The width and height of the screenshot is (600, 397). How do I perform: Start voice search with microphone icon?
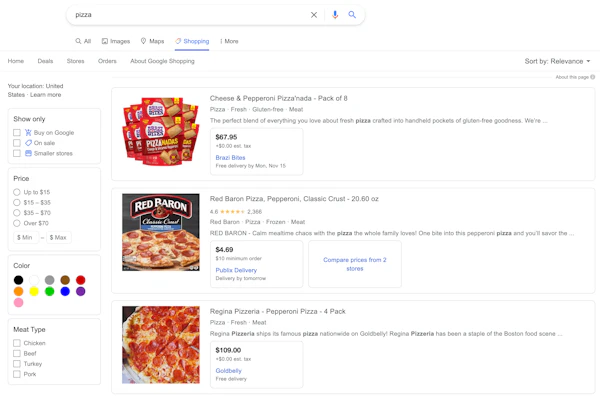[335, 15]
